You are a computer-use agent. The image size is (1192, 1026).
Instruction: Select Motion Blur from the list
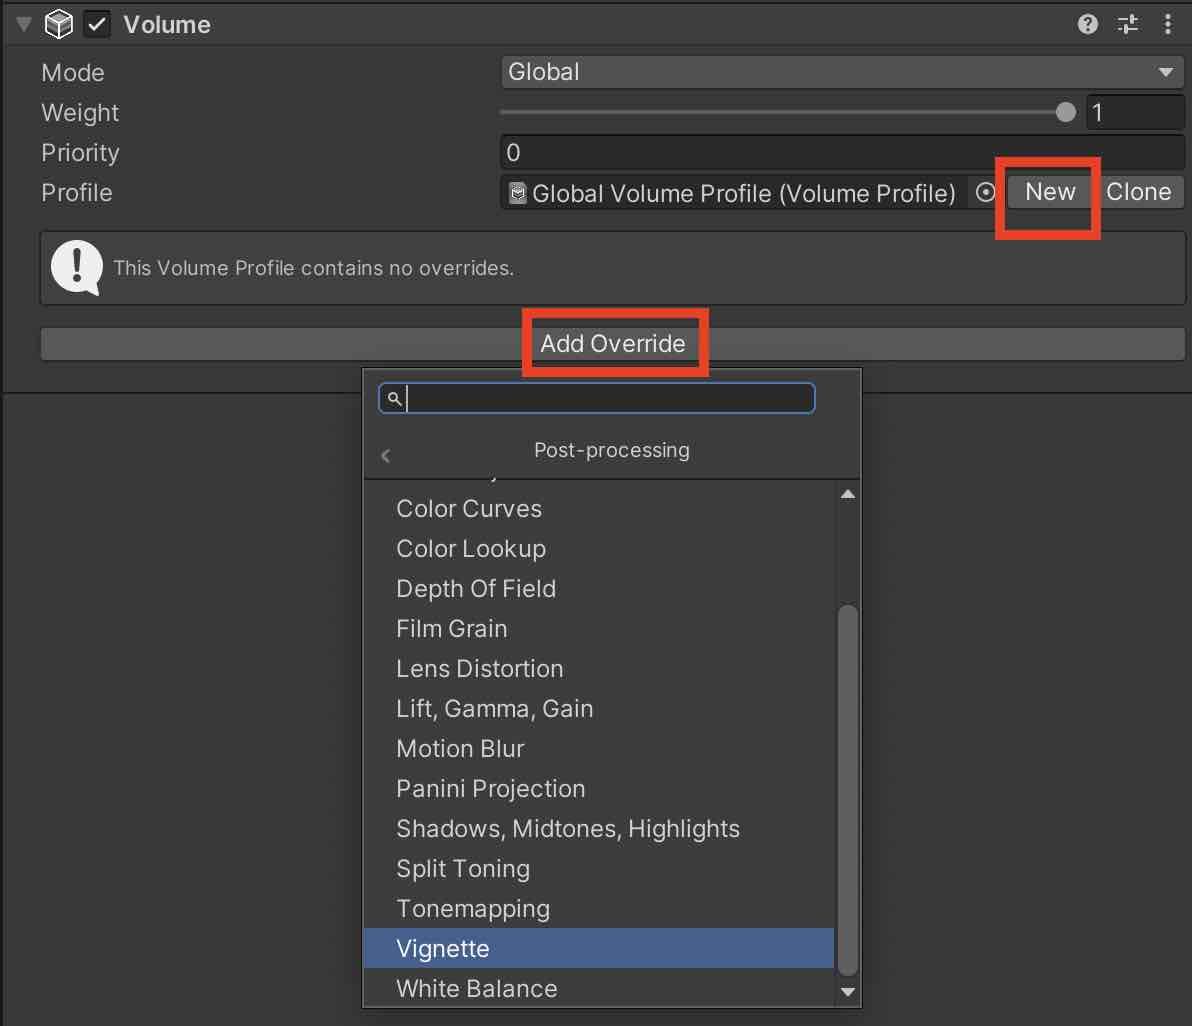(x=460, y=748)
